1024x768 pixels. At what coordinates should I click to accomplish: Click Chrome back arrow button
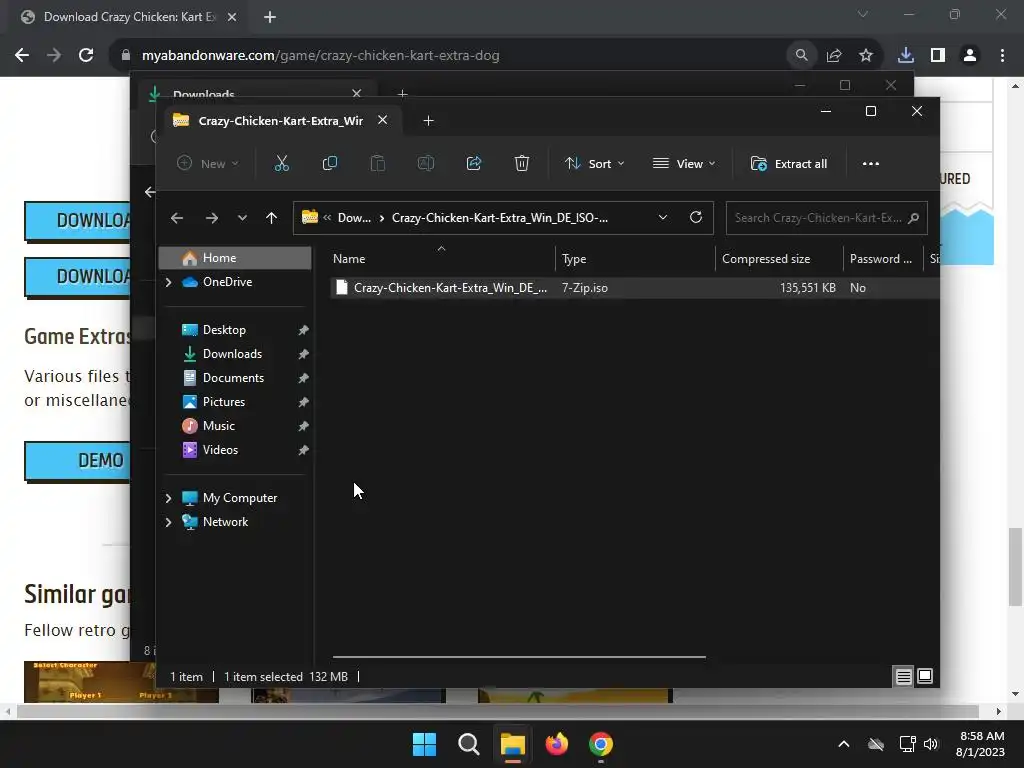click(22, 56)
